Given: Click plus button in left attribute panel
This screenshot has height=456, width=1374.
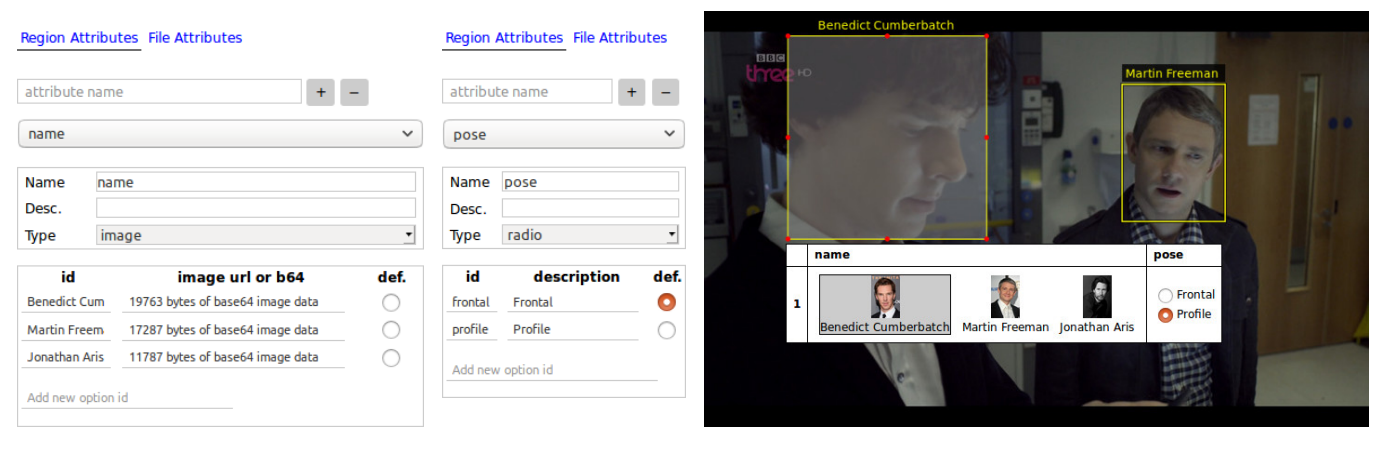Looking at the screenshot, I should [x=321, y=92].
